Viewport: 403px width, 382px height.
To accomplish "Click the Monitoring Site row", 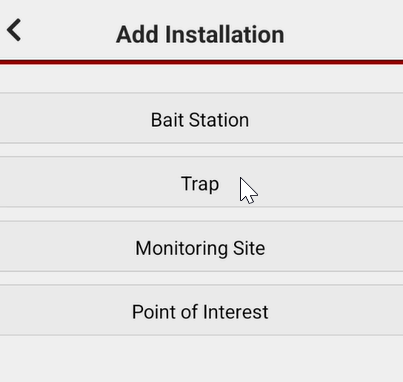I will (201, 246).
